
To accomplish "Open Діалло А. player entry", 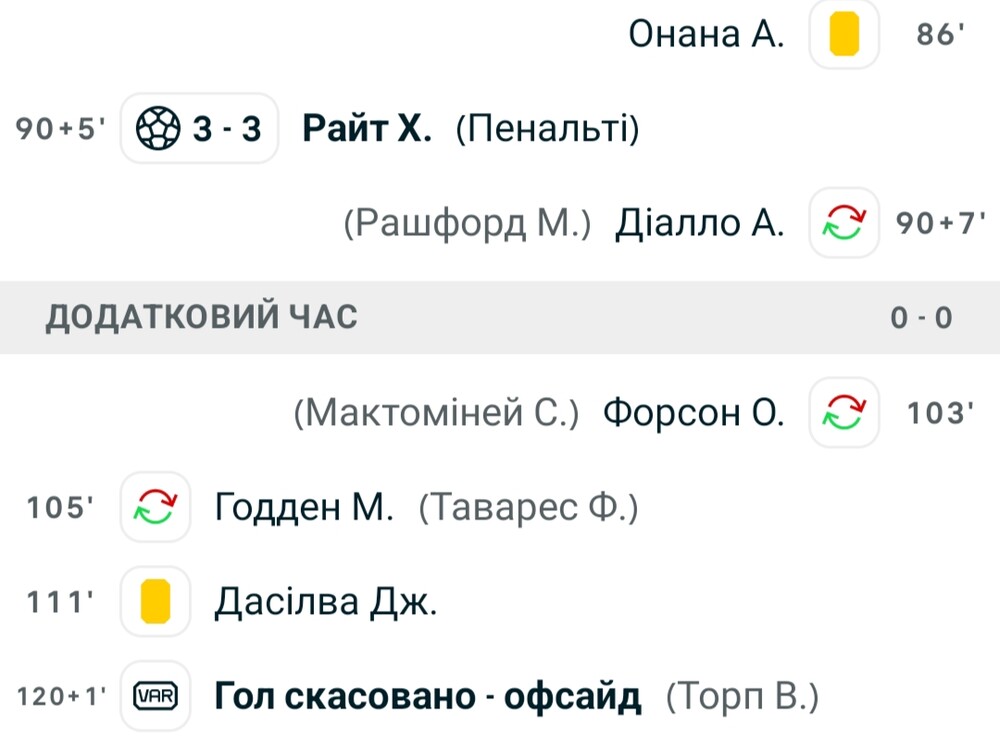I will click(x=699, y=223).
